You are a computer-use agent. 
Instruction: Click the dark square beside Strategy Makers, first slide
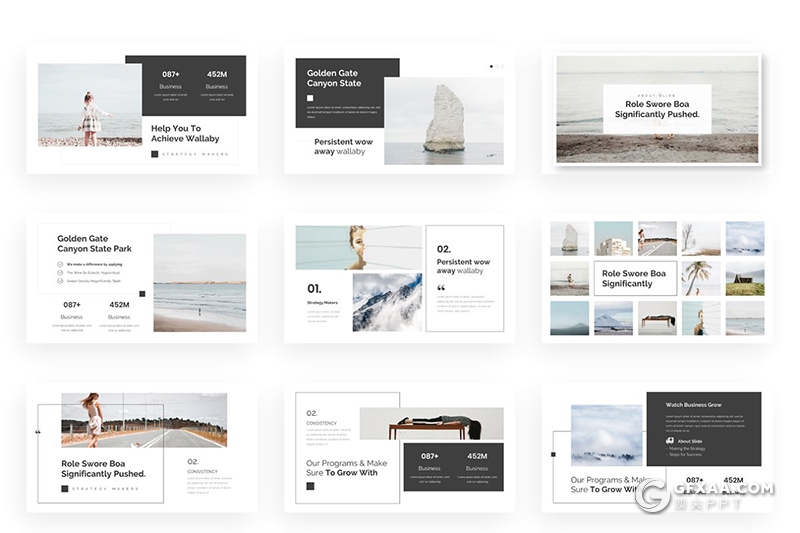pos(155,154)
